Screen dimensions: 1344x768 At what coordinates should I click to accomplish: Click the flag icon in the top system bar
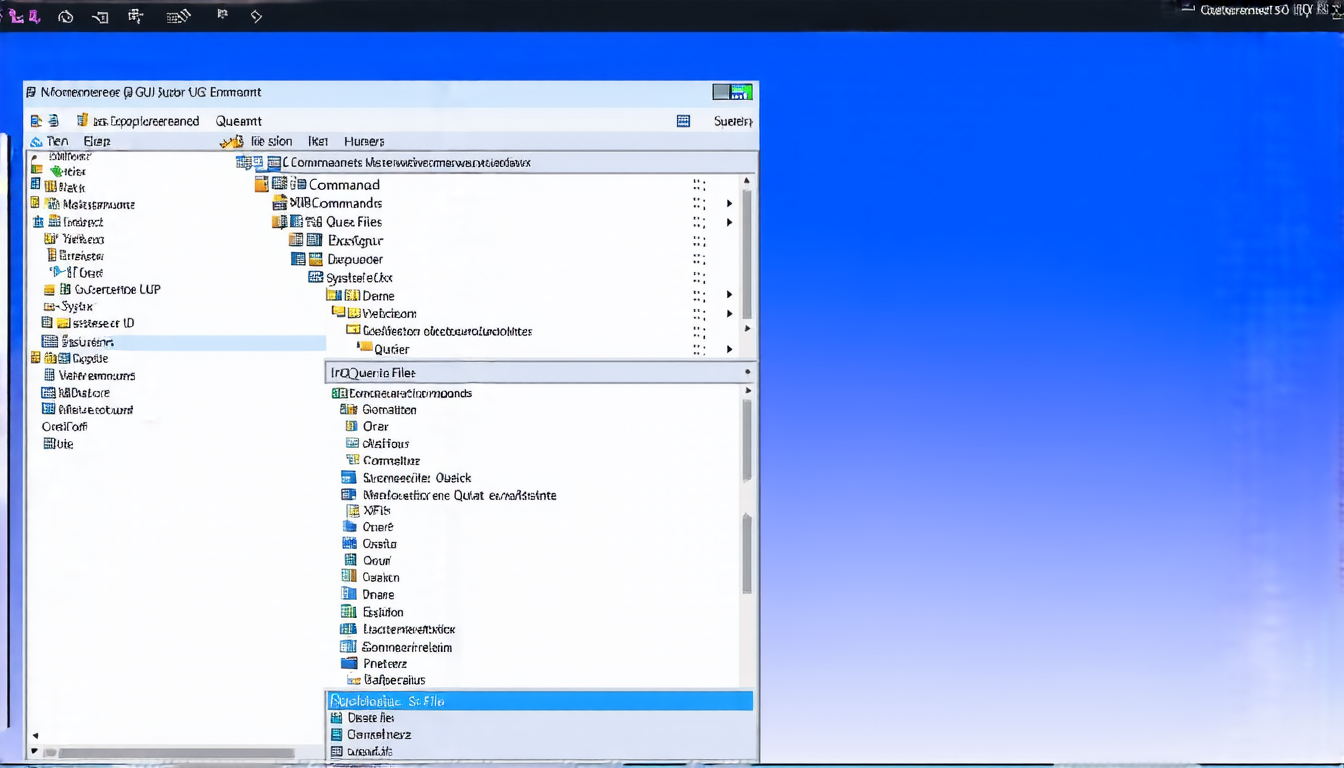[x=222, y=15]
